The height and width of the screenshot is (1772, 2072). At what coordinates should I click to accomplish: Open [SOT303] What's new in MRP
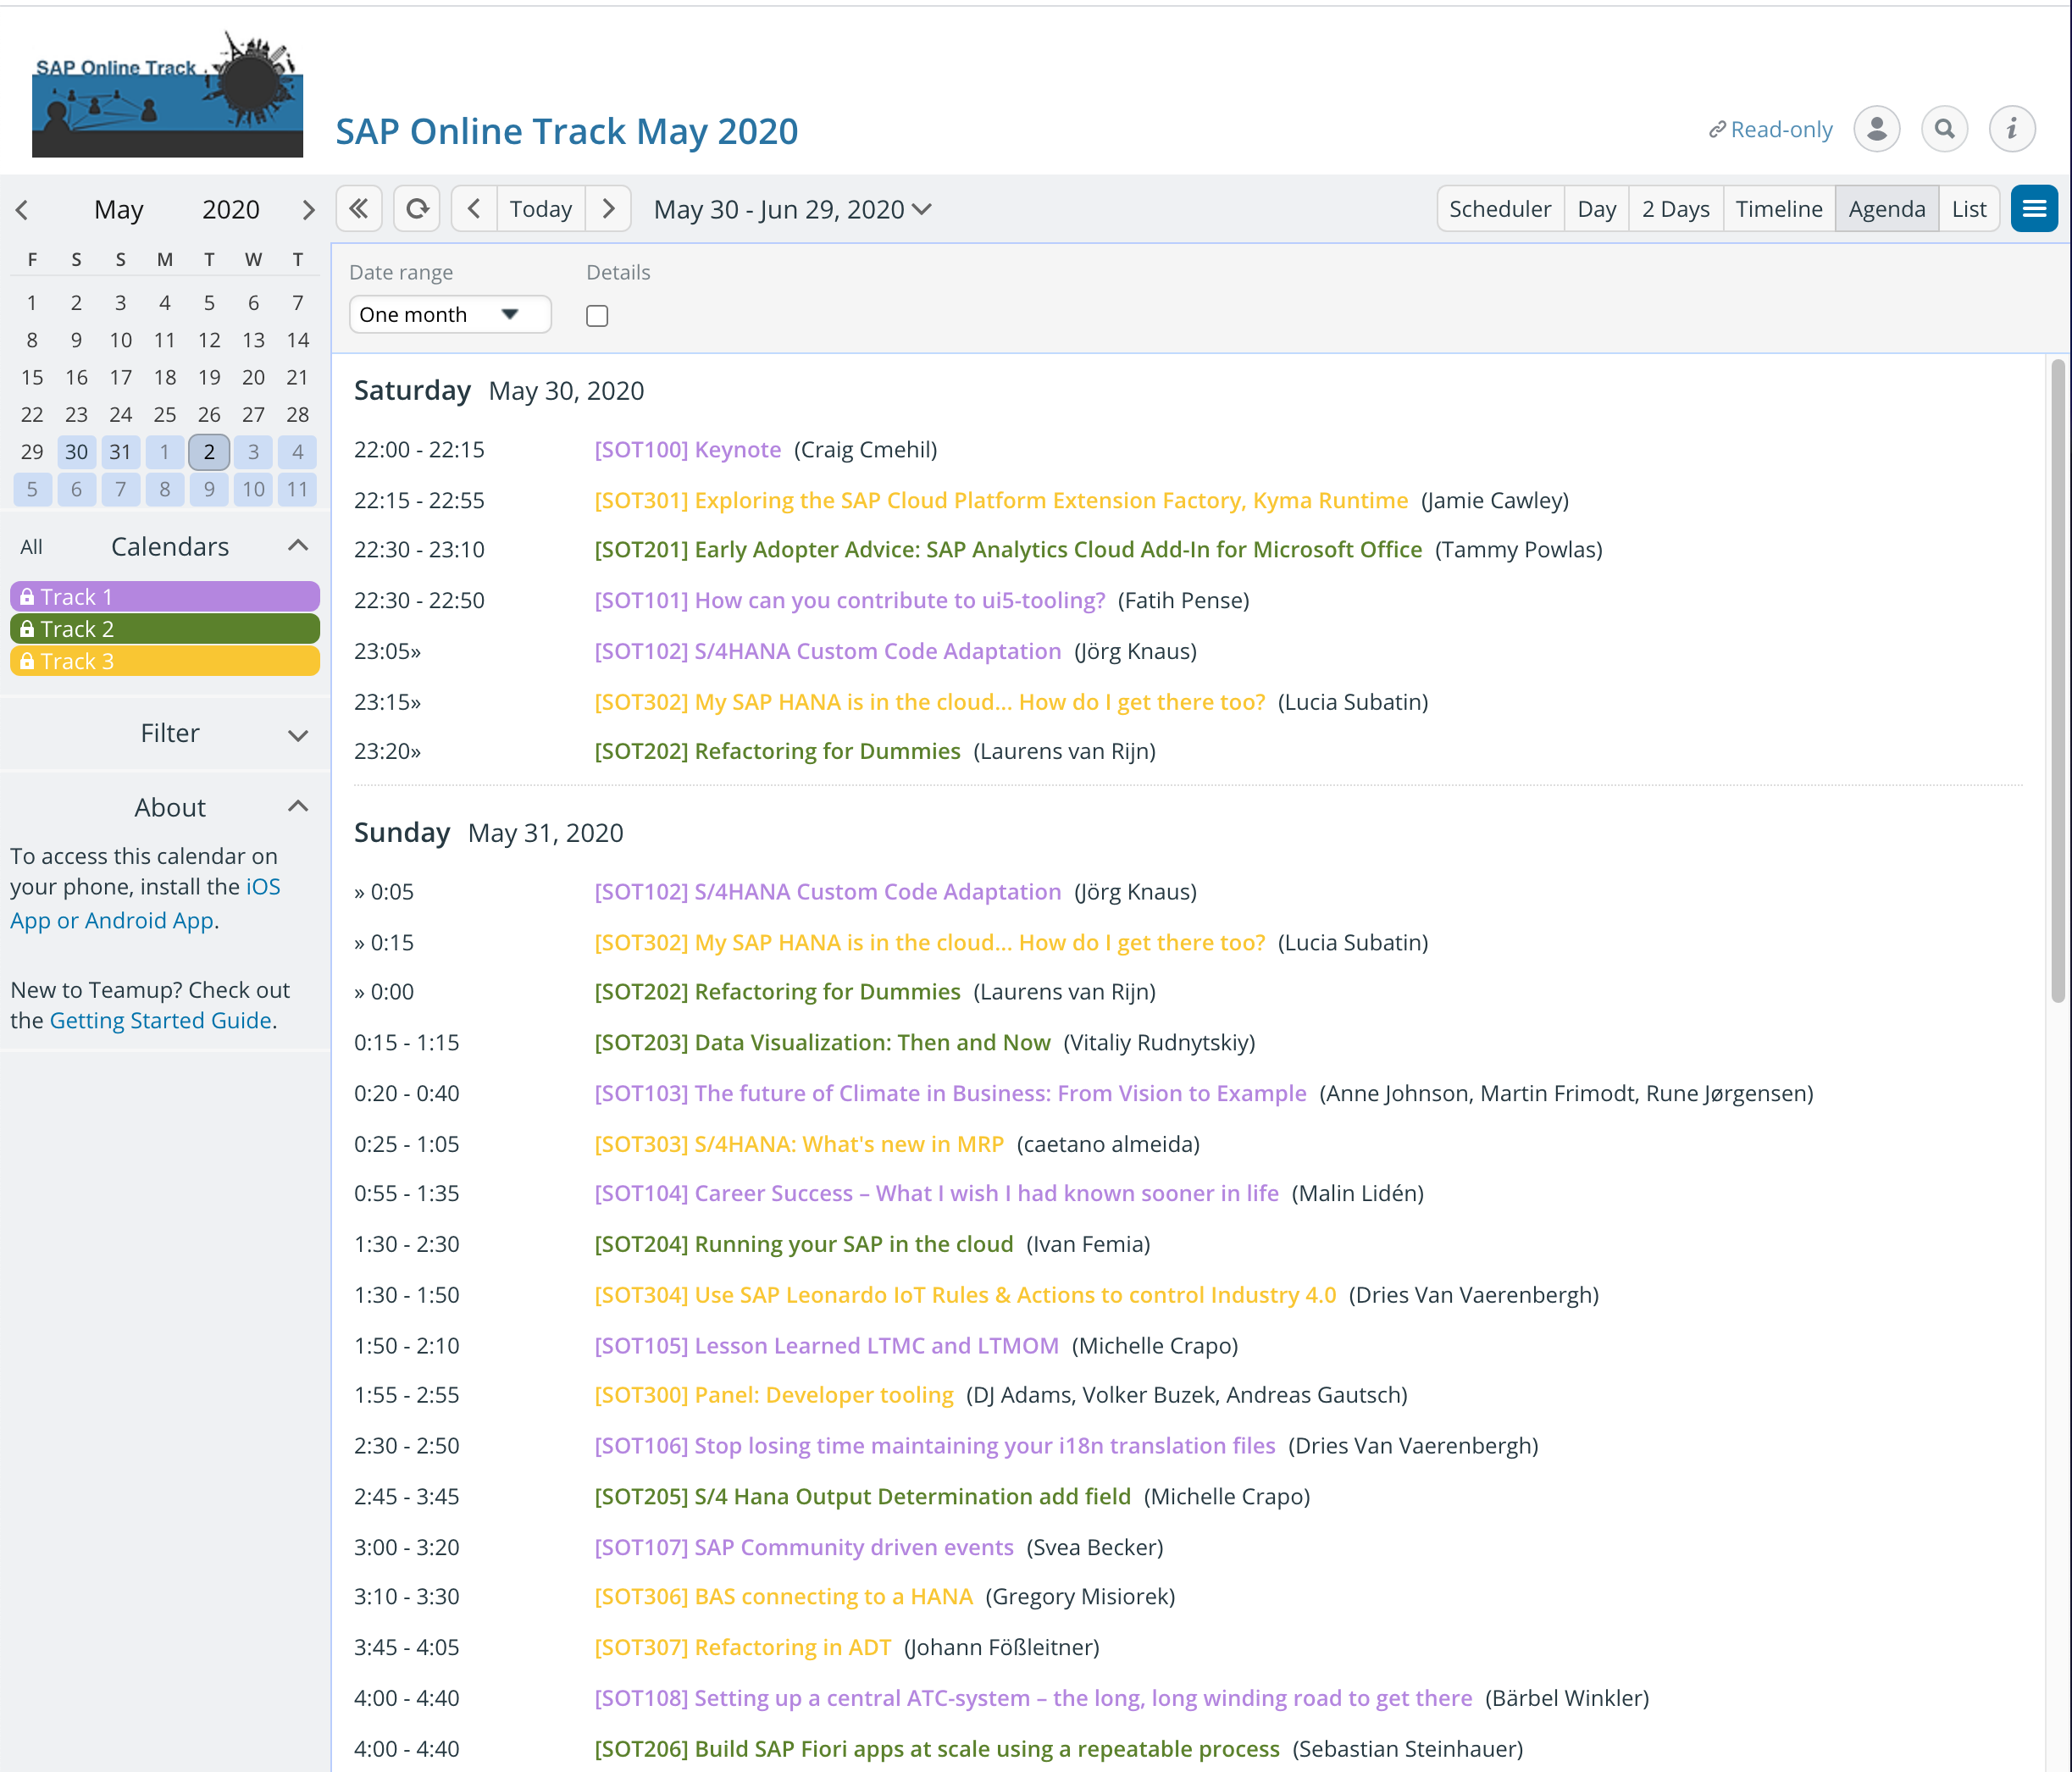pos(799,1144)
